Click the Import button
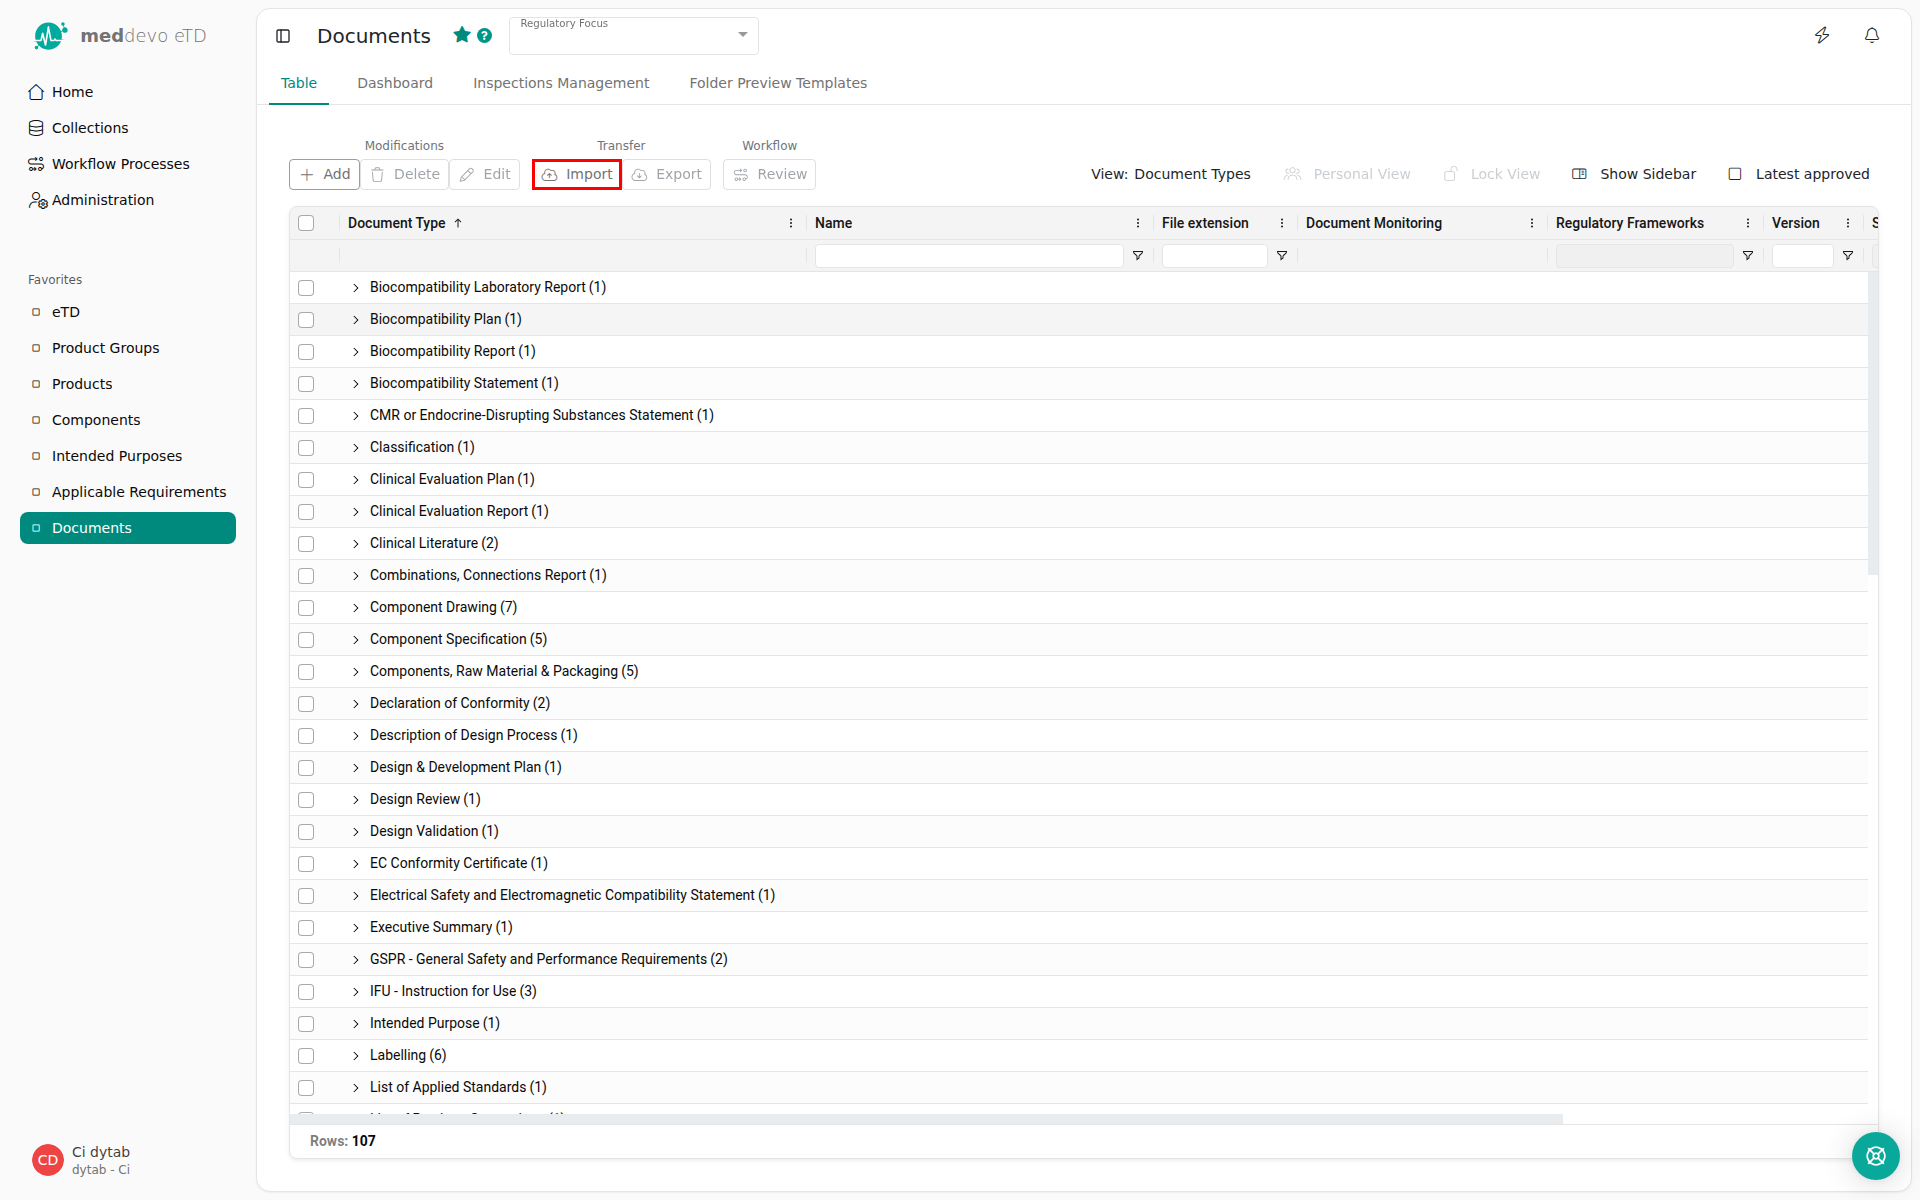This screenshot has width=1920, height=1200. tap(577, 174)
